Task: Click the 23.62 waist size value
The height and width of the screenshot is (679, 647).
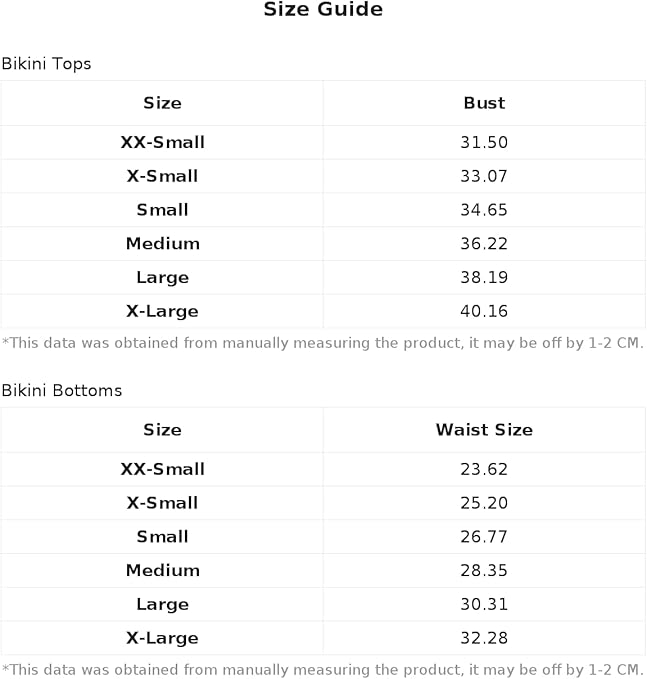Action: tap(484, 469)
